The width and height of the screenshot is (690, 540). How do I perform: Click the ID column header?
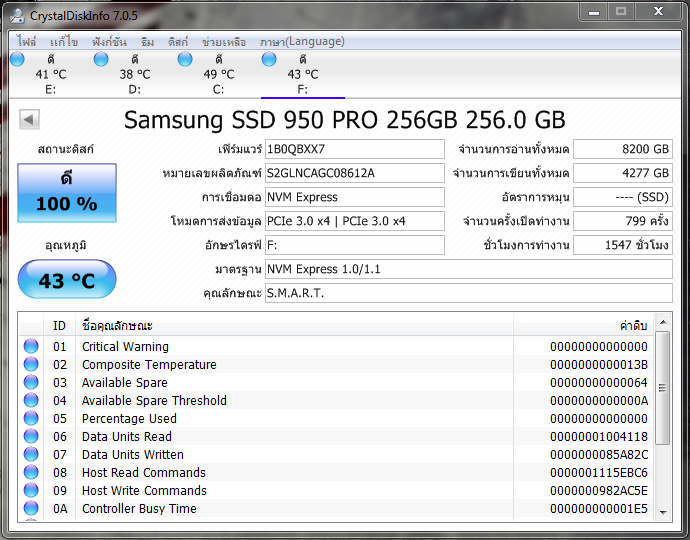coord(60,326)
